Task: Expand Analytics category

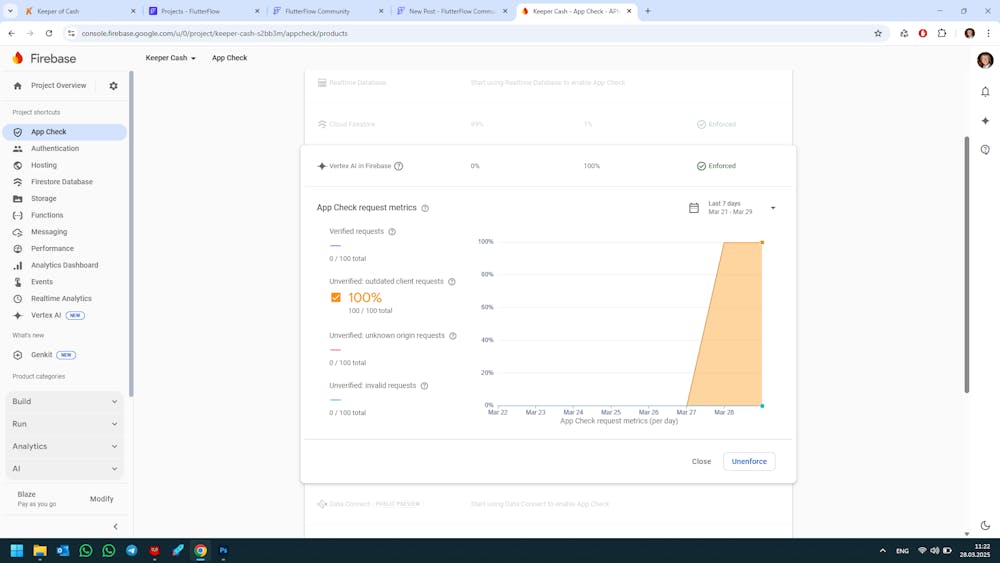Action: pyautogui.click(x=64, y=446)
